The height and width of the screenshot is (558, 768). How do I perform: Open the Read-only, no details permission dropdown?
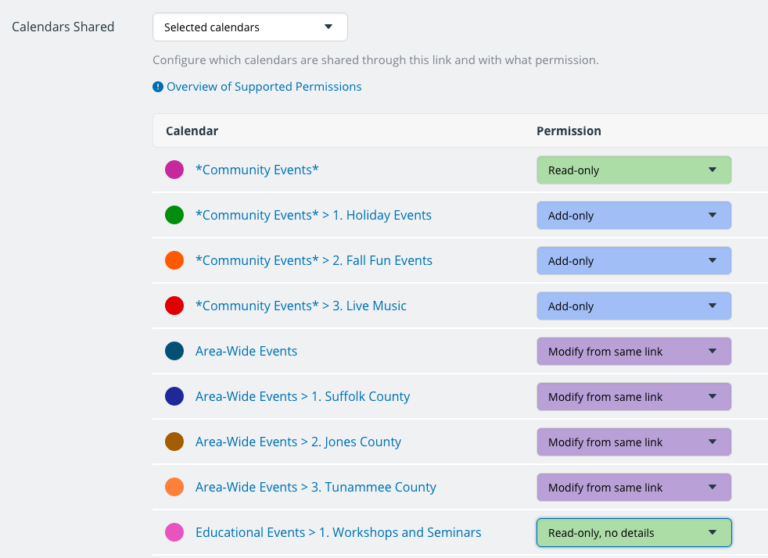point(634,533)
